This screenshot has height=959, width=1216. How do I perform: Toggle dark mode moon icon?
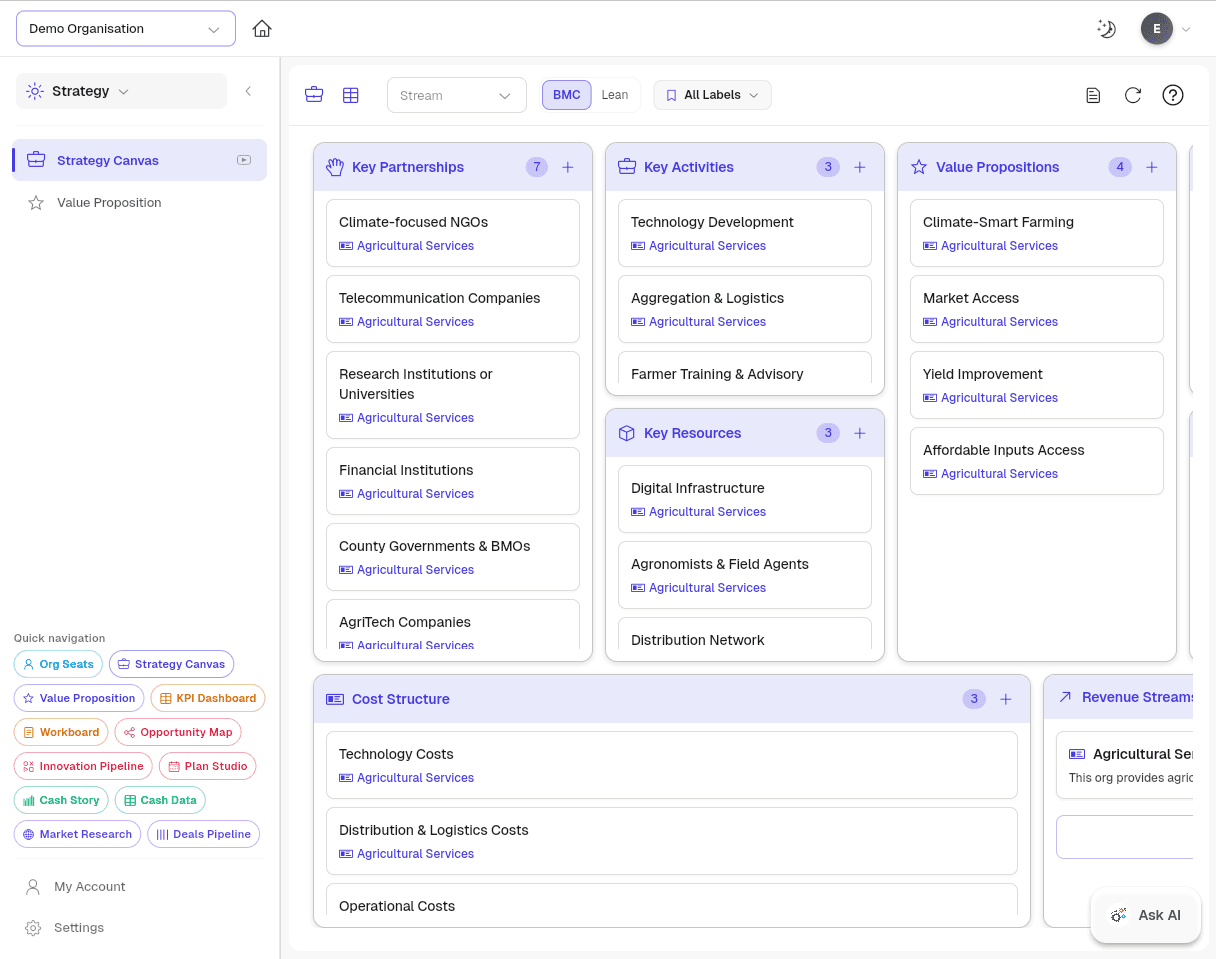(x=1106, y=29)
